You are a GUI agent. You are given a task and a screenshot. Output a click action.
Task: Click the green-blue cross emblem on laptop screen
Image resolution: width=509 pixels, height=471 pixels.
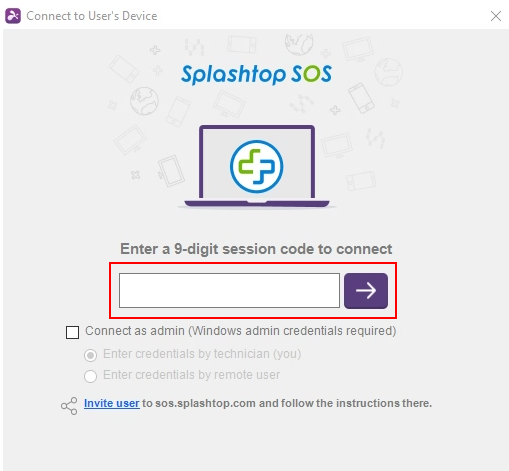pyautogui.click(x=256, y=167)
